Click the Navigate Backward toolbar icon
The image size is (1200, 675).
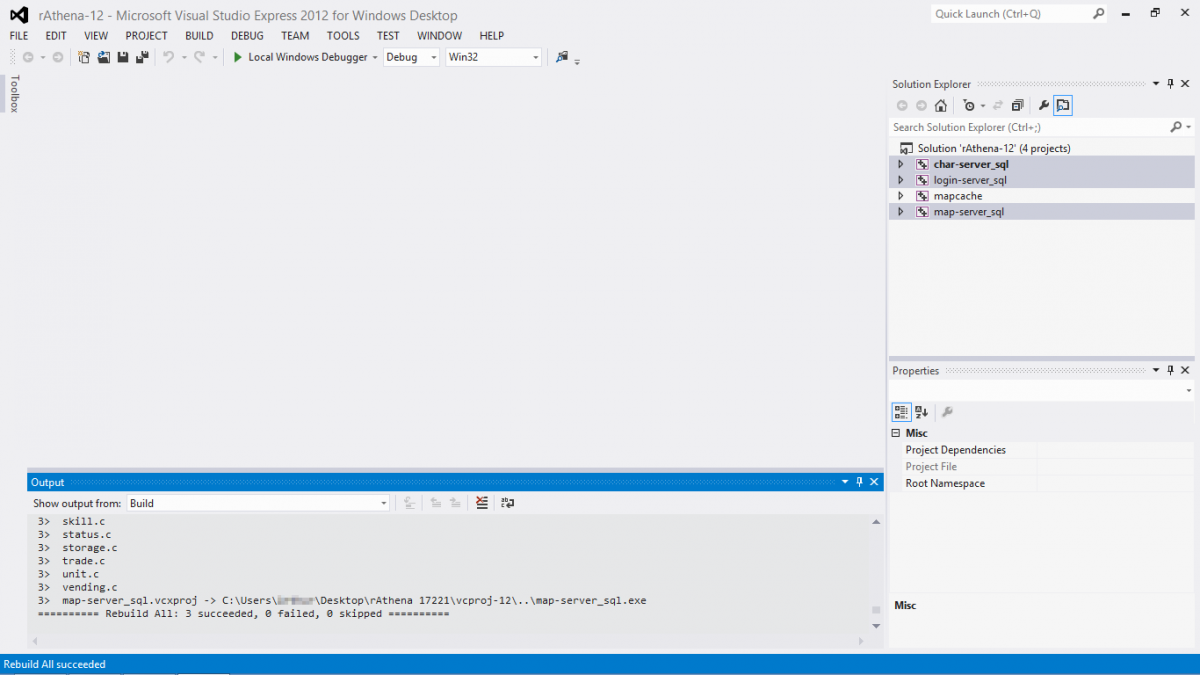point(28,57)
